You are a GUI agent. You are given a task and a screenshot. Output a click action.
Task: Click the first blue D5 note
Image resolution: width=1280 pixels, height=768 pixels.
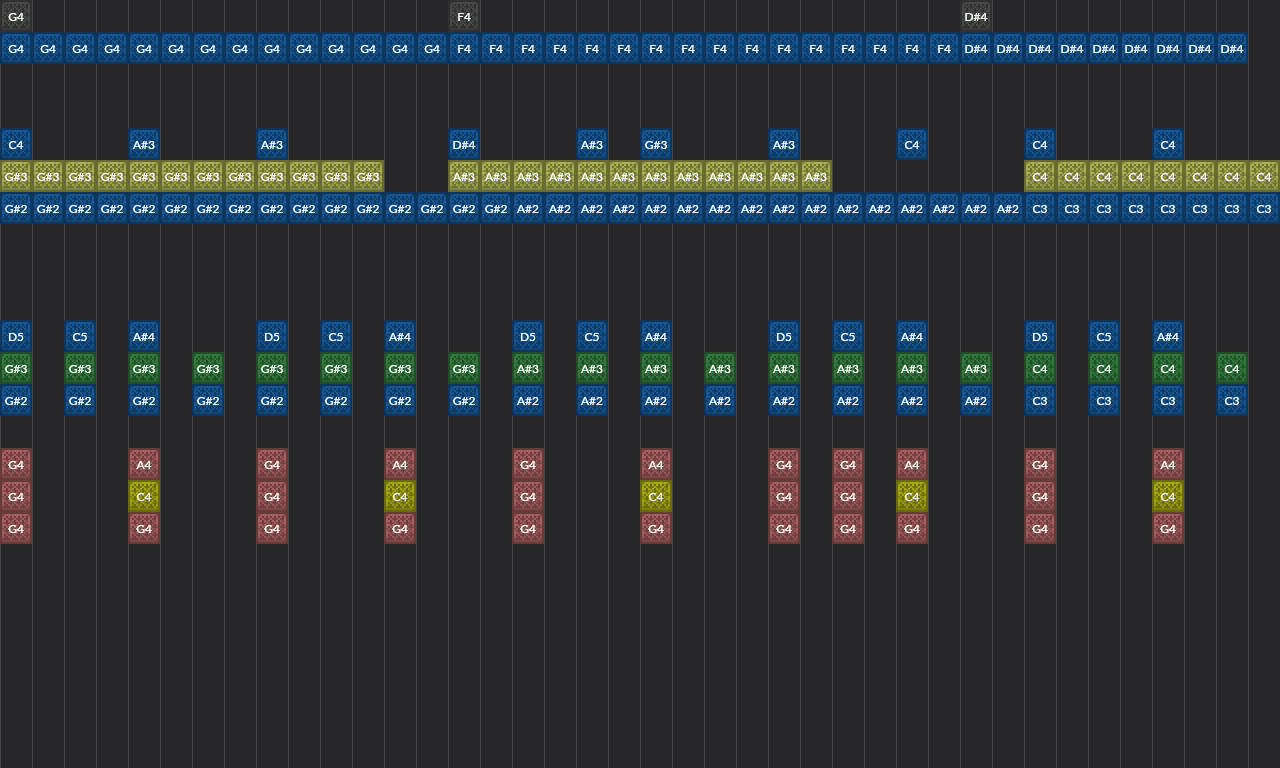[16, 337]
